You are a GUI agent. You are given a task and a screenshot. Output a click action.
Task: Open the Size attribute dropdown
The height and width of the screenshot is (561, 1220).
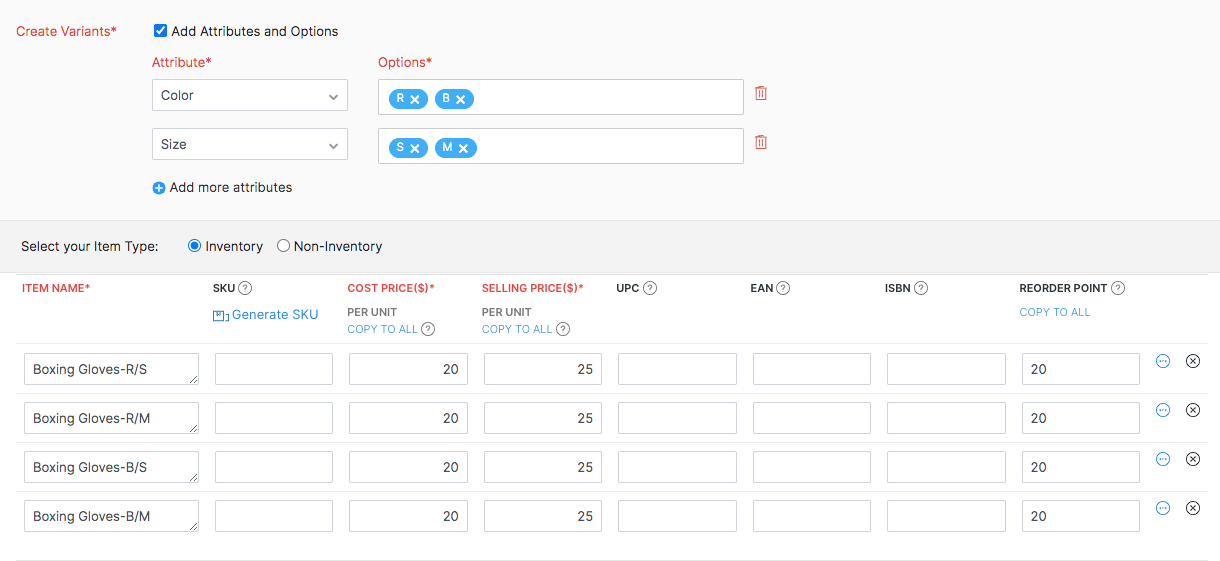click(x=250, y=145)
